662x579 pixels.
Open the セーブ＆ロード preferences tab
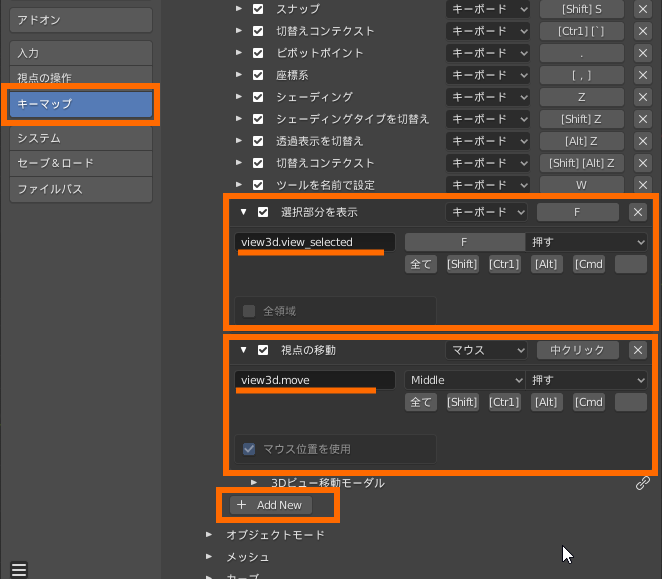coord(81,163)
